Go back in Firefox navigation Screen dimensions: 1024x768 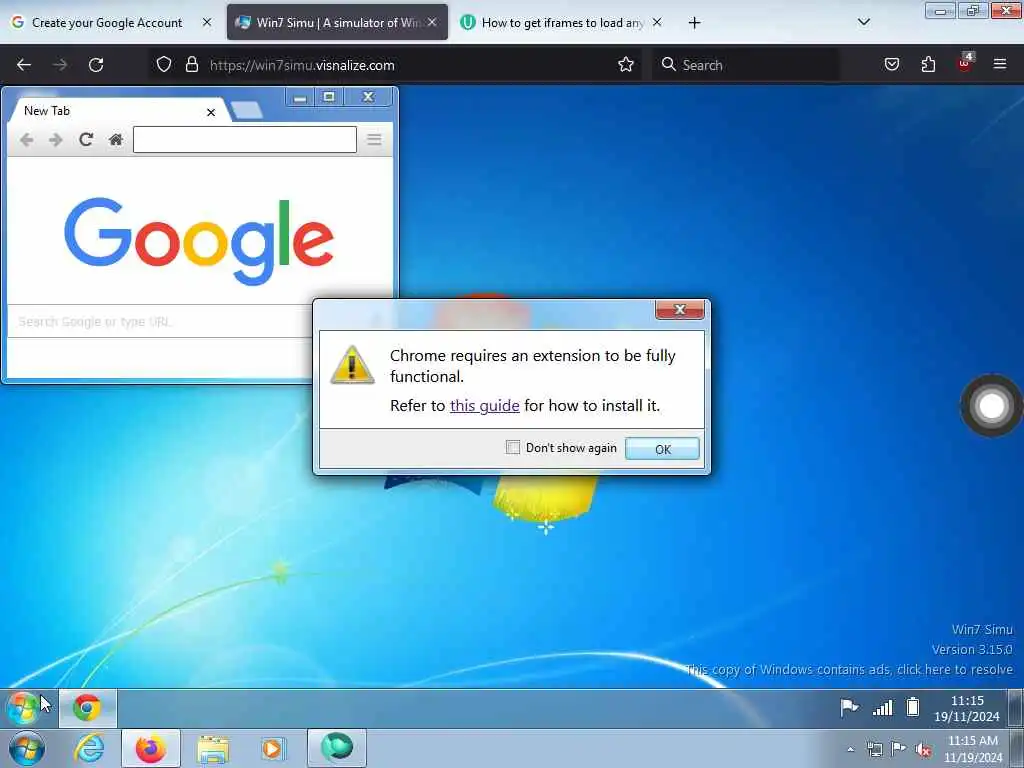coord(24,65)
